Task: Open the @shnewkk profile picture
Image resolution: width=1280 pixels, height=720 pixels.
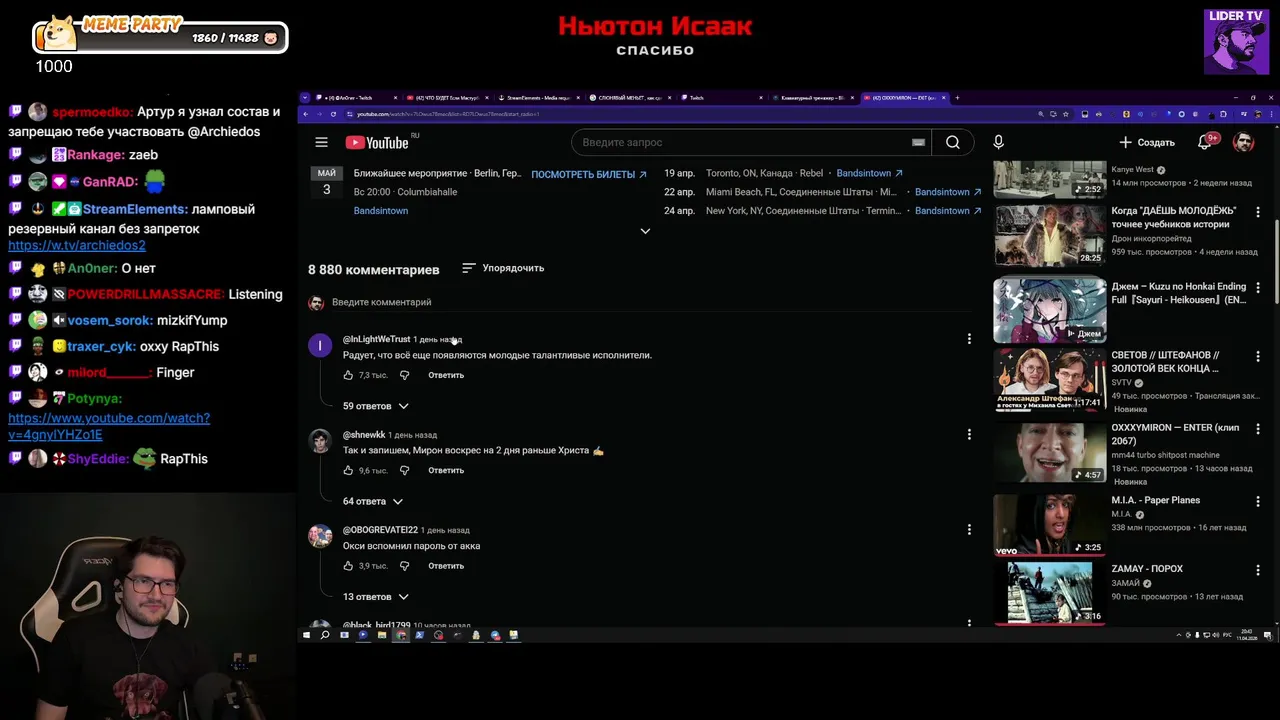Action: pyautogui.click(x=320, y=441)
